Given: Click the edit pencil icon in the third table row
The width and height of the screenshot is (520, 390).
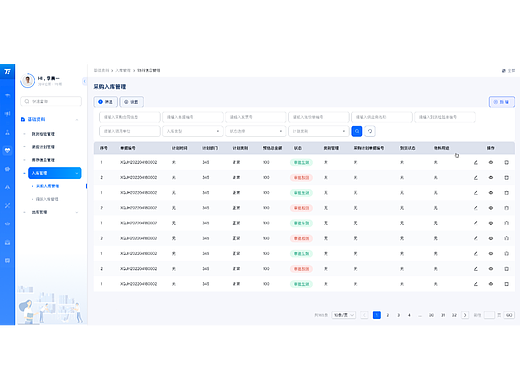Looking at the screenshot, I should (x=476, y=193).
